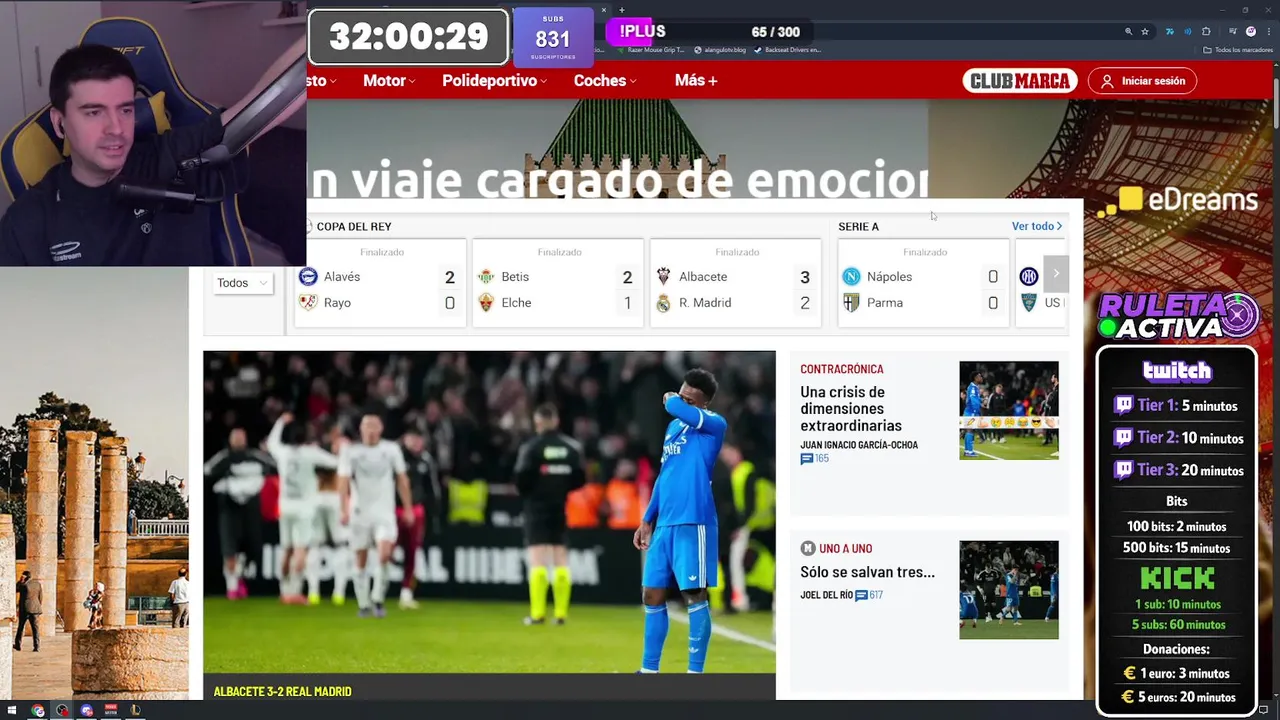
Task: Open a new browser tab
Action: click(621, 10)
